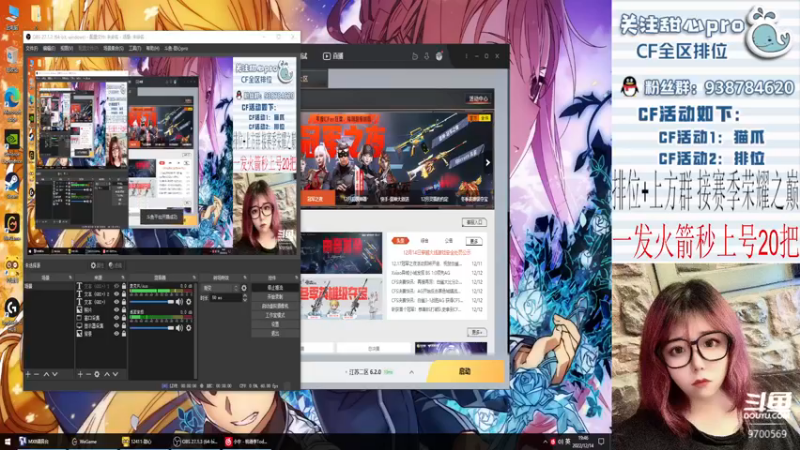Add a new scene with the plus icon
800x450 pixels.
tap(28, 374)
